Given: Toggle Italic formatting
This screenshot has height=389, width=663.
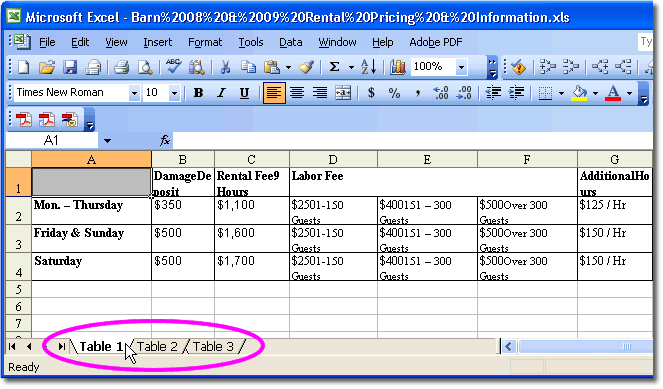Looking at the screenshot, I should tap(221, 93).
